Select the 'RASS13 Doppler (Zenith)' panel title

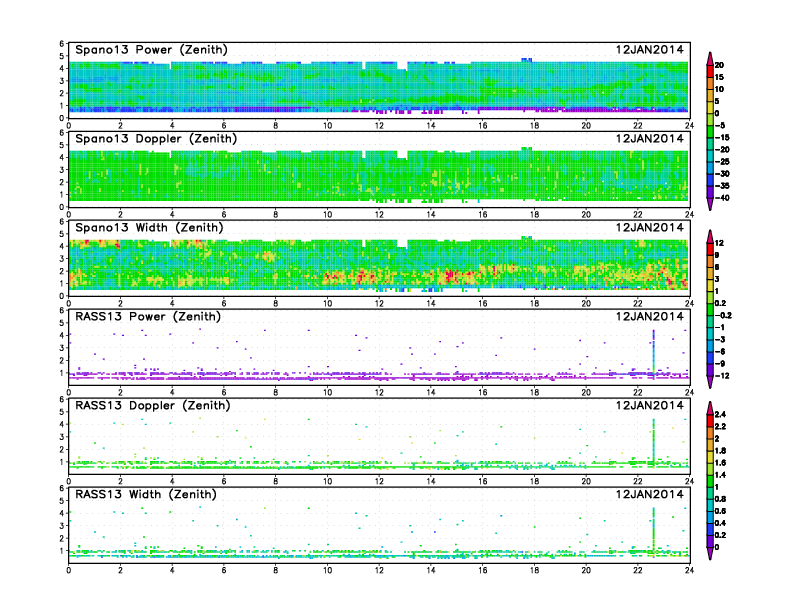[153, 405]
